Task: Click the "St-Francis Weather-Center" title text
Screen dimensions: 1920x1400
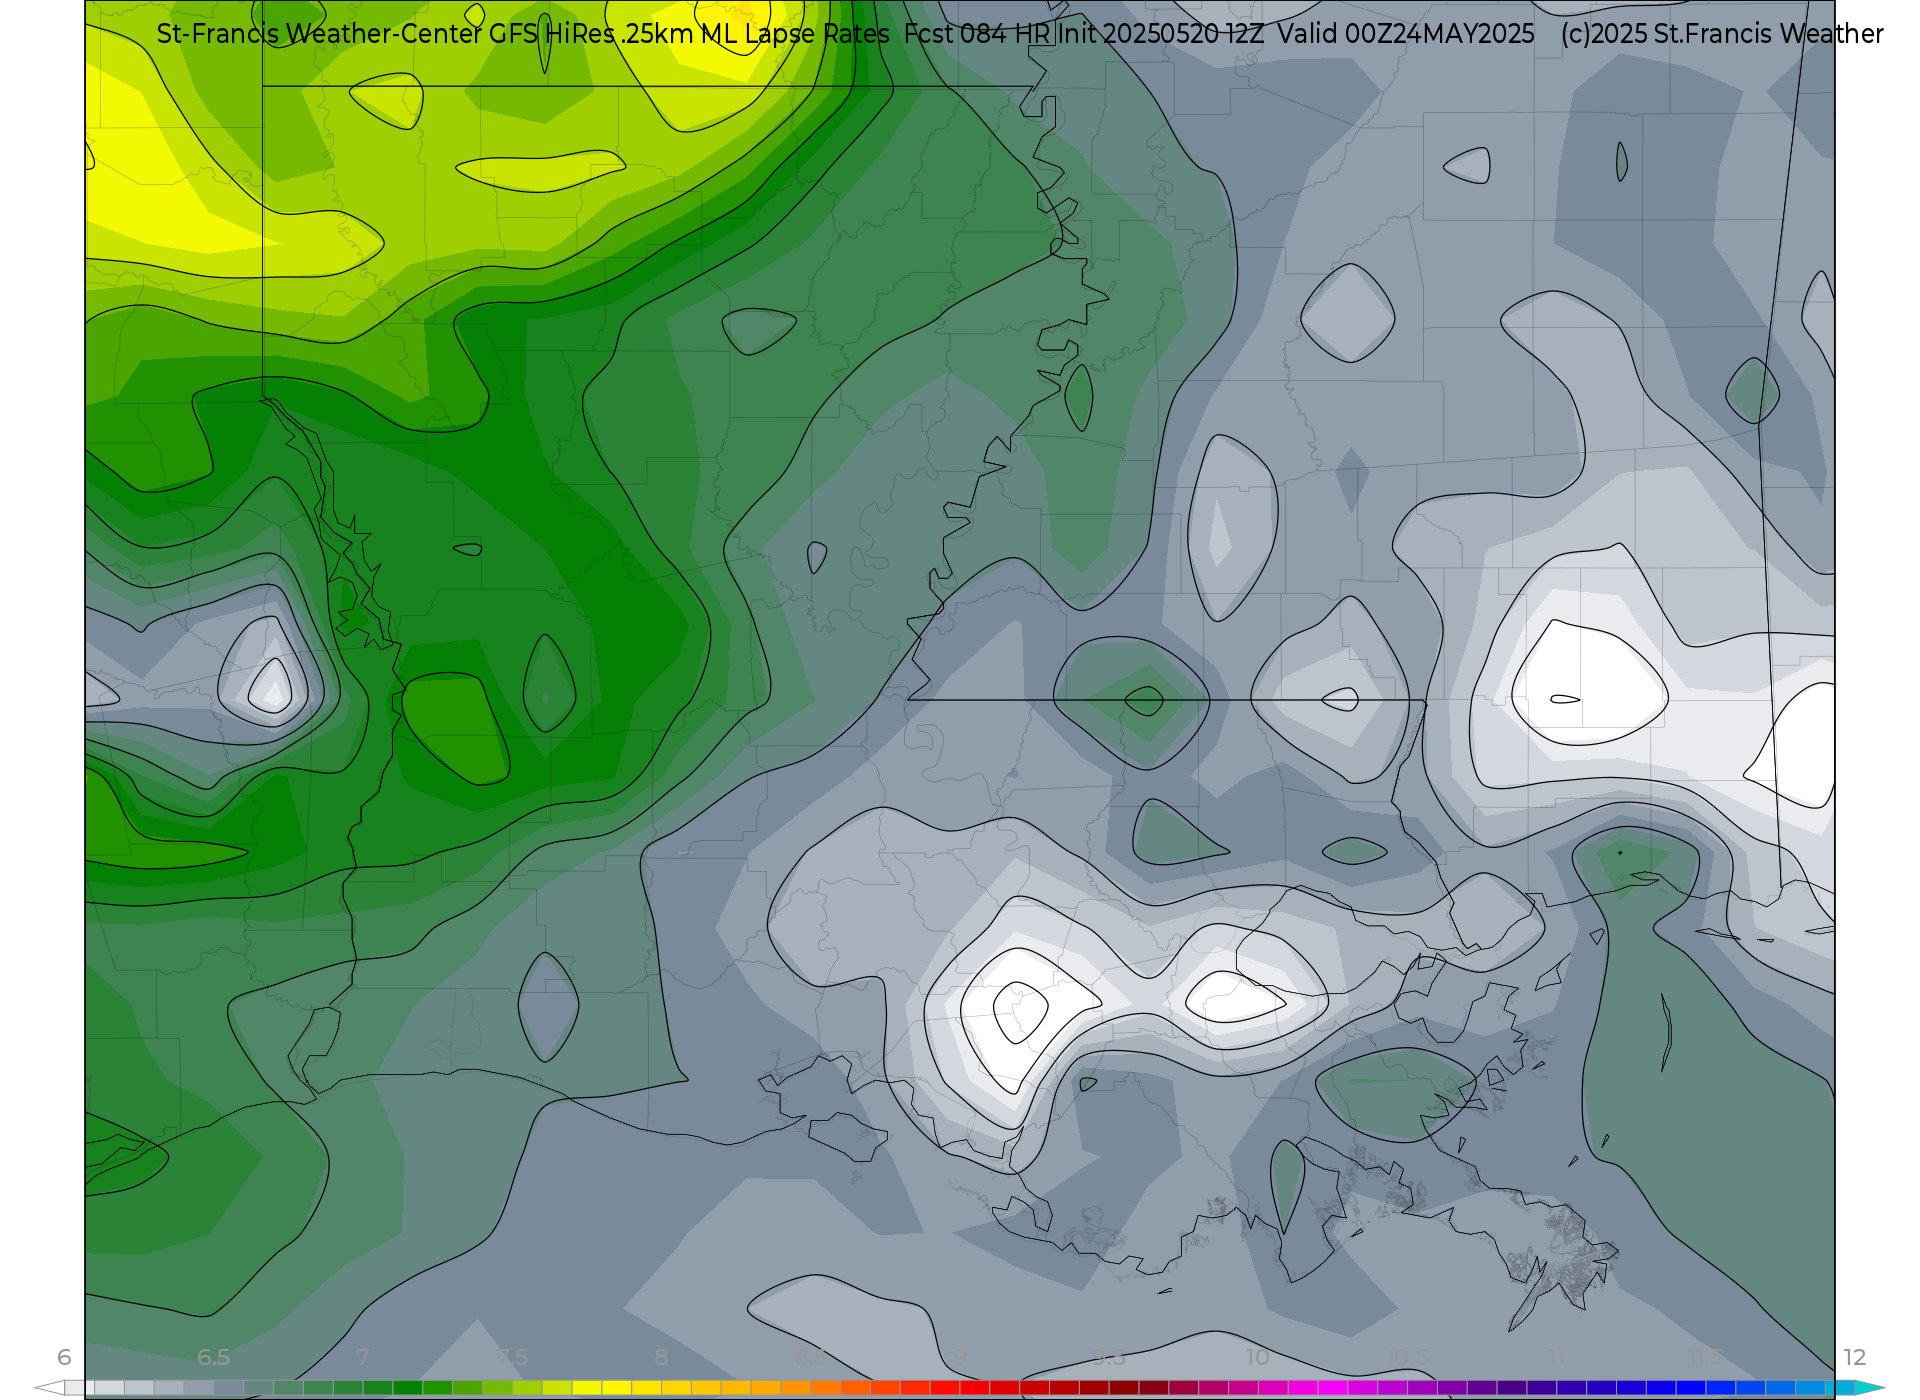Action: [319, 34]
